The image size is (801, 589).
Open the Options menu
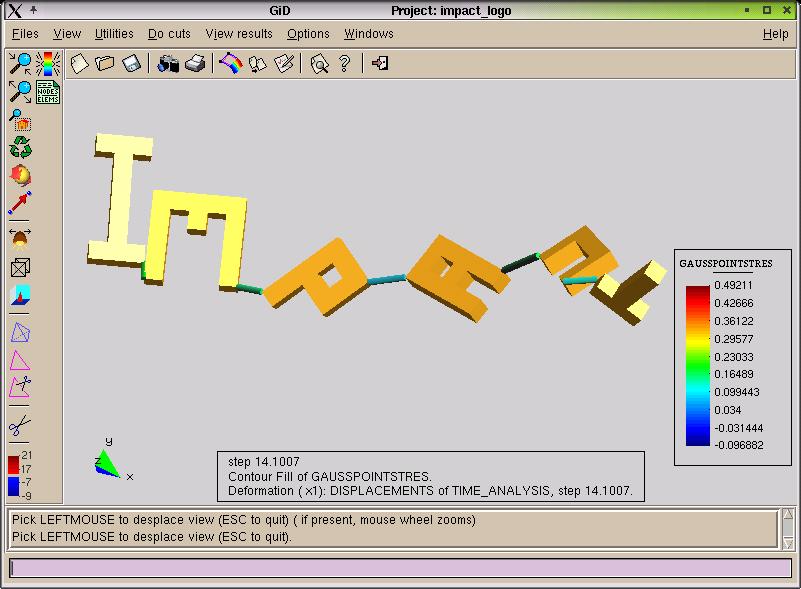308,34
